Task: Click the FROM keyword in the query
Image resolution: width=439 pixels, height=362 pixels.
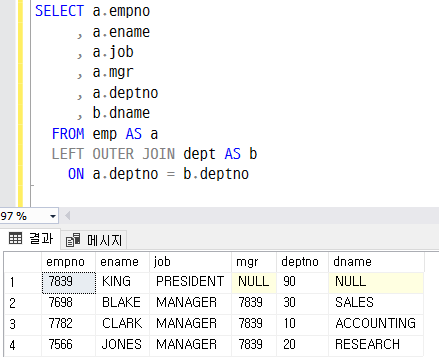Action: 68,134
